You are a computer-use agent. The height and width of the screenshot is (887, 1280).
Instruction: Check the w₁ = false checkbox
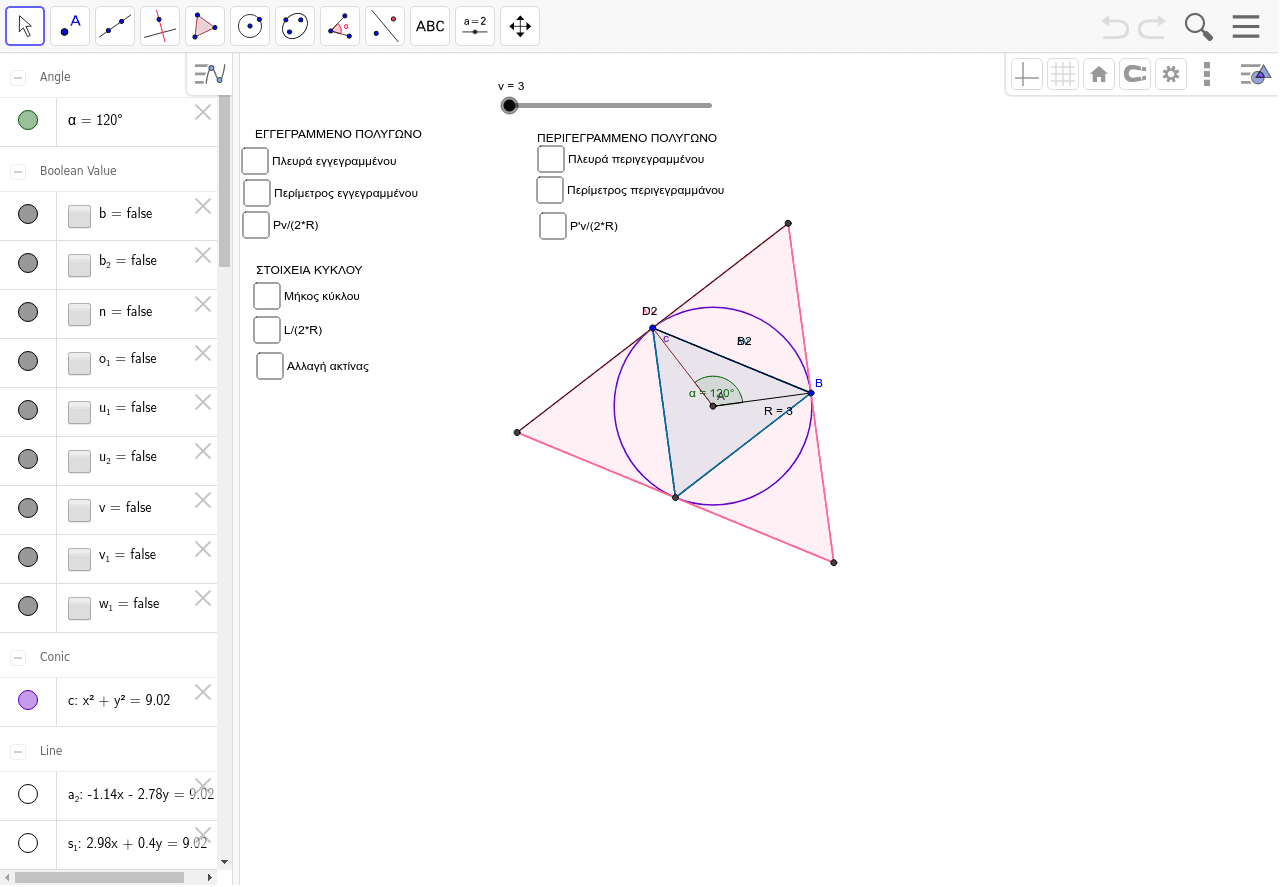point(80,608)
